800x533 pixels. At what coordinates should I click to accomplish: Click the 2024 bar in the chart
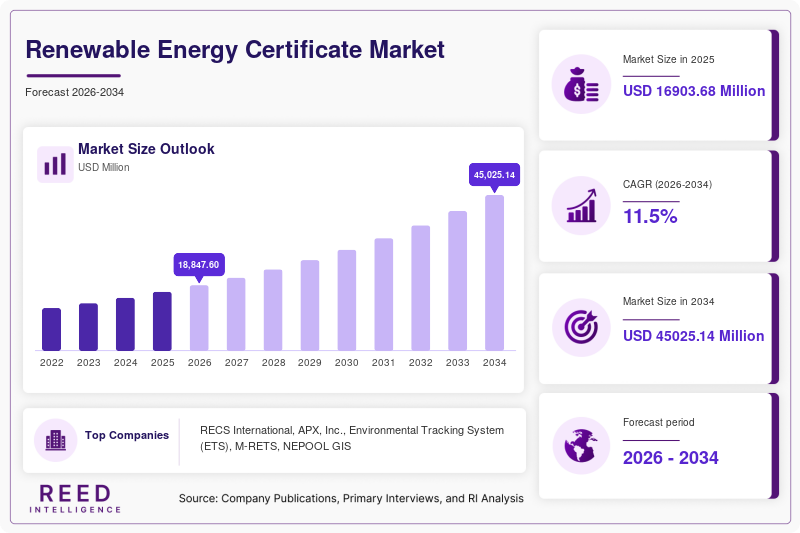(x=126, y=324)
